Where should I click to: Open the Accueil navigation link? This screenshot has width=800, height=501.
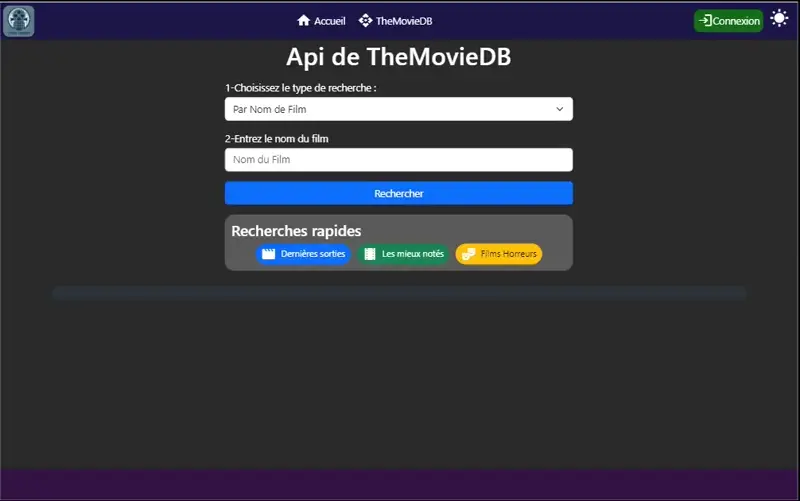pos(321,21)
